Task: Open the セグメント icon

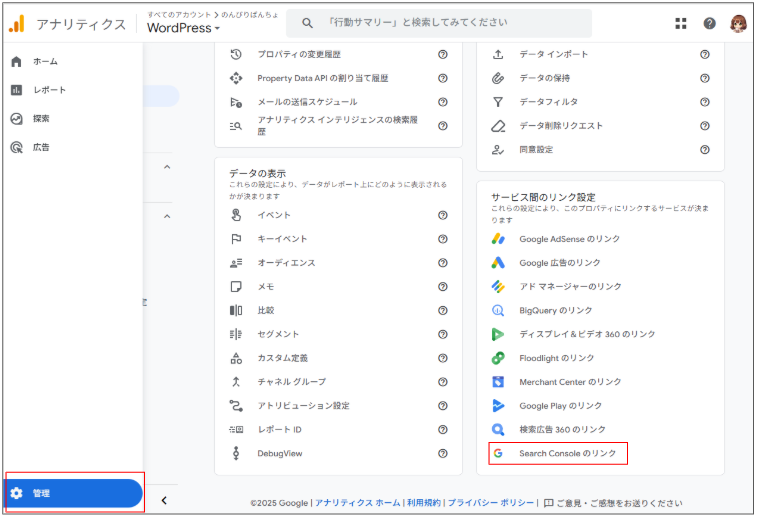Action: [236, 334]
